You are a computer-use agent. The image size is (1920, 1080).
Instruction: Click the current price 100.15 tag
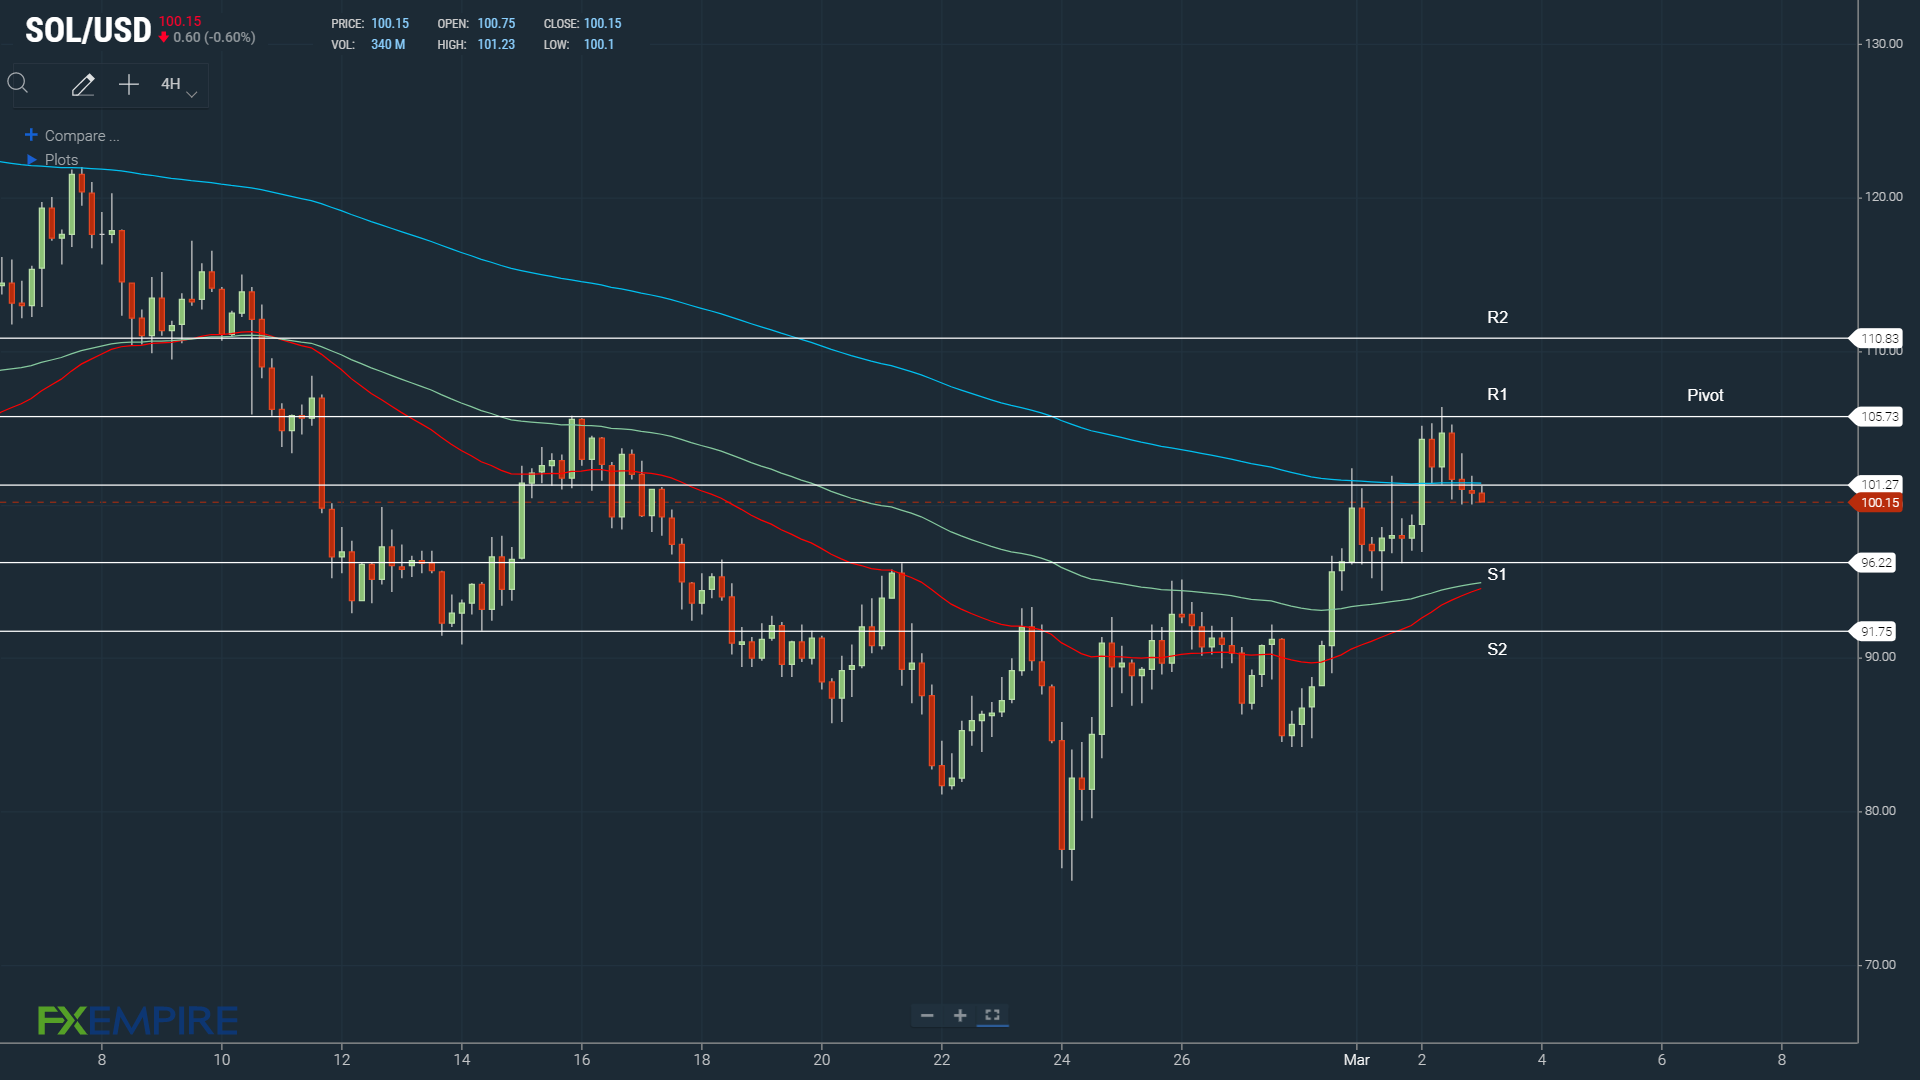point(1879,503)
